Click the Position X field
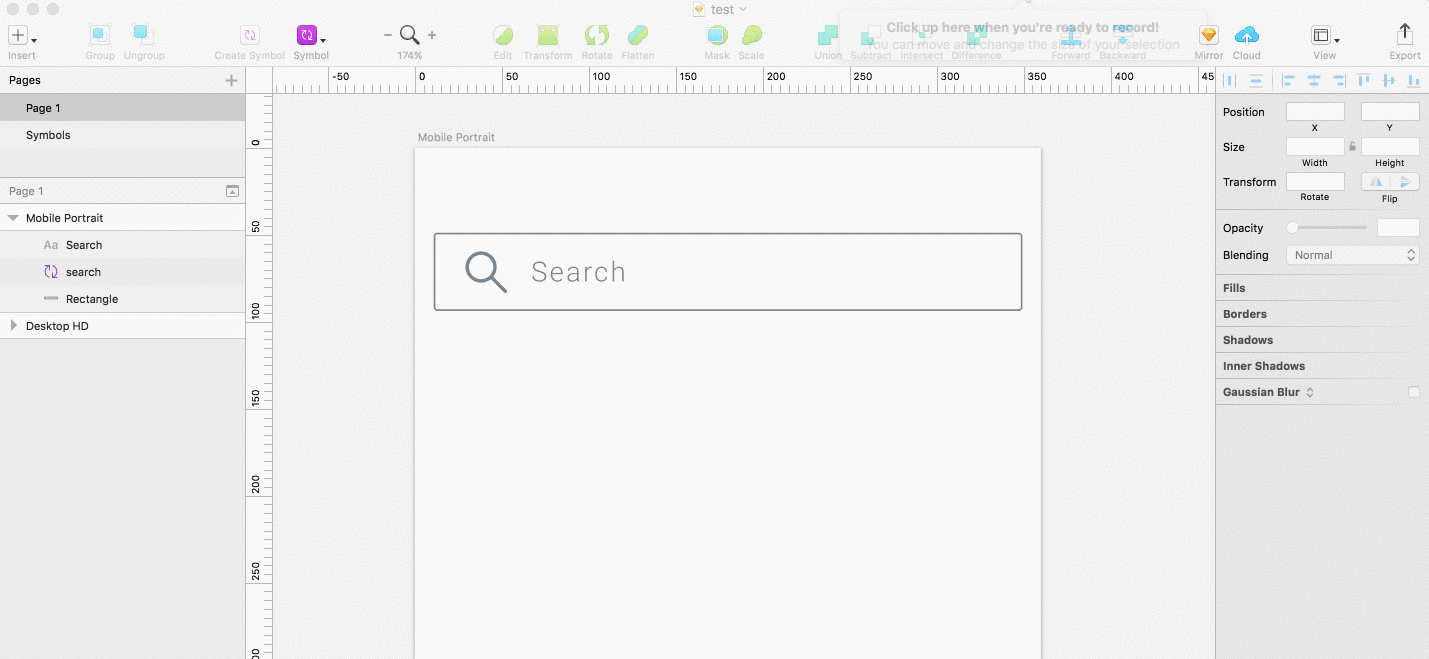The height and width of the screenshot is (659, 1429). pyautogui.click(x=1315, y=112)
